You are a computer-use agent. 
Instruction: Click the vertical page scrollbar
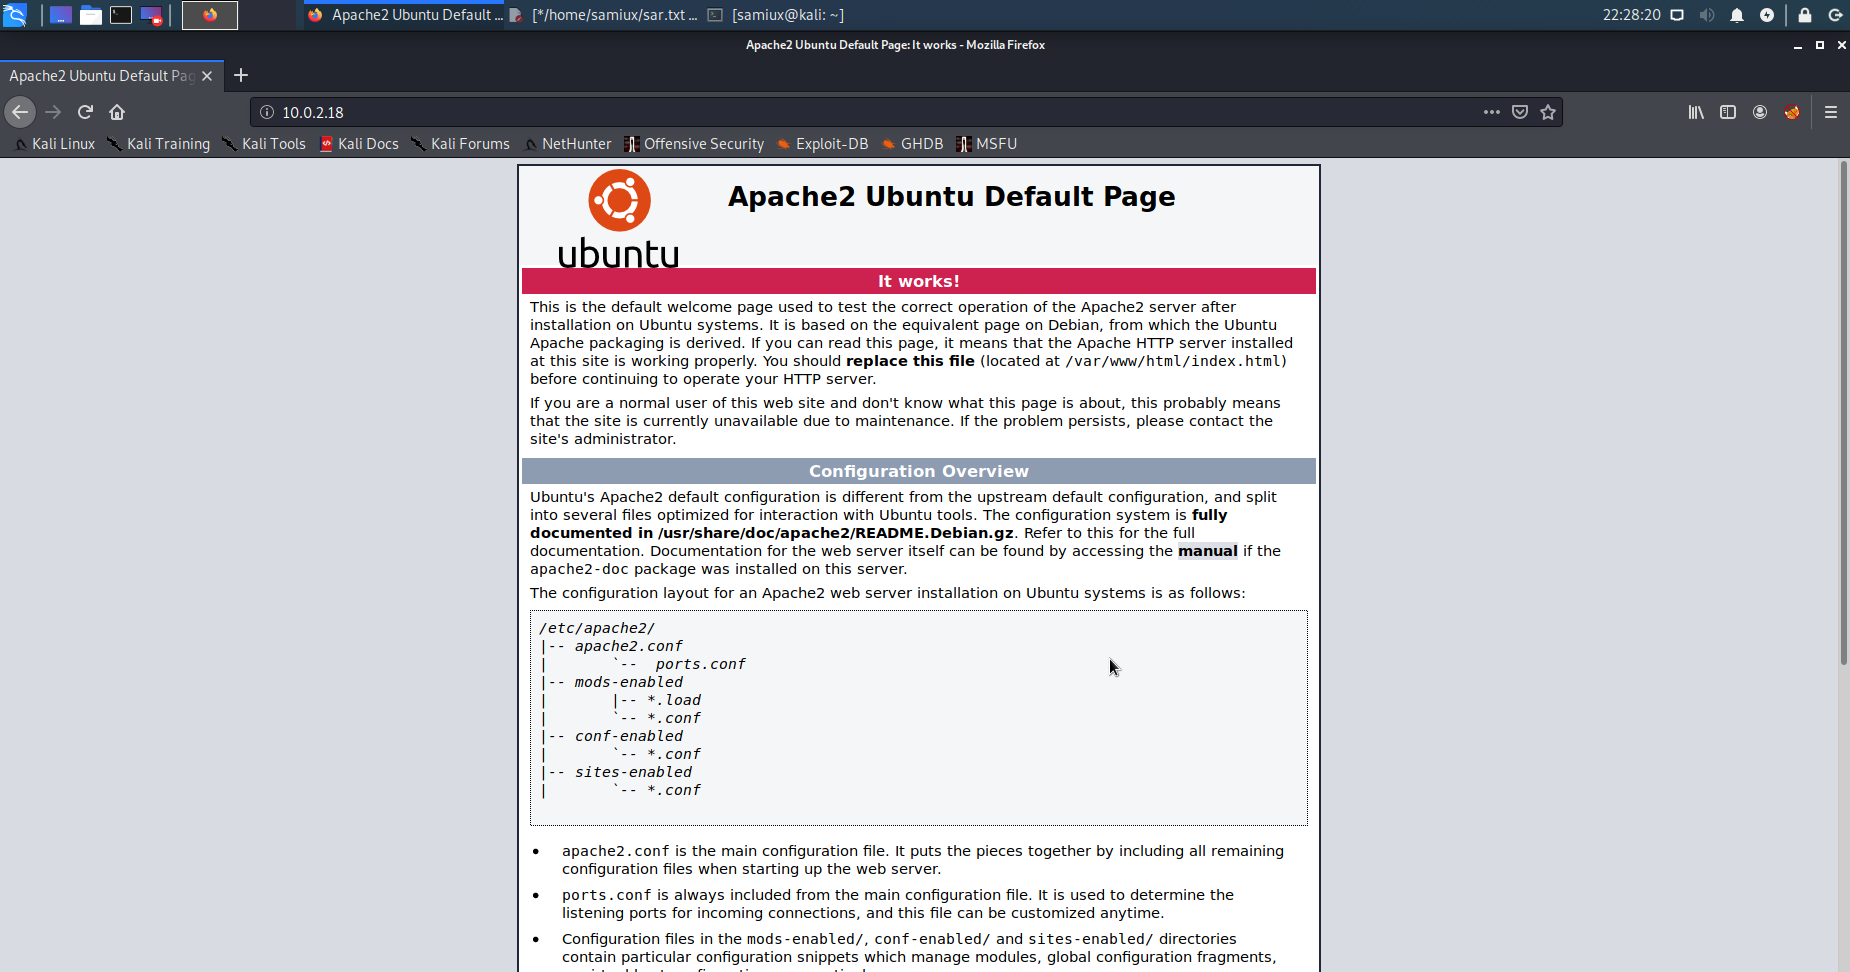1844,412
